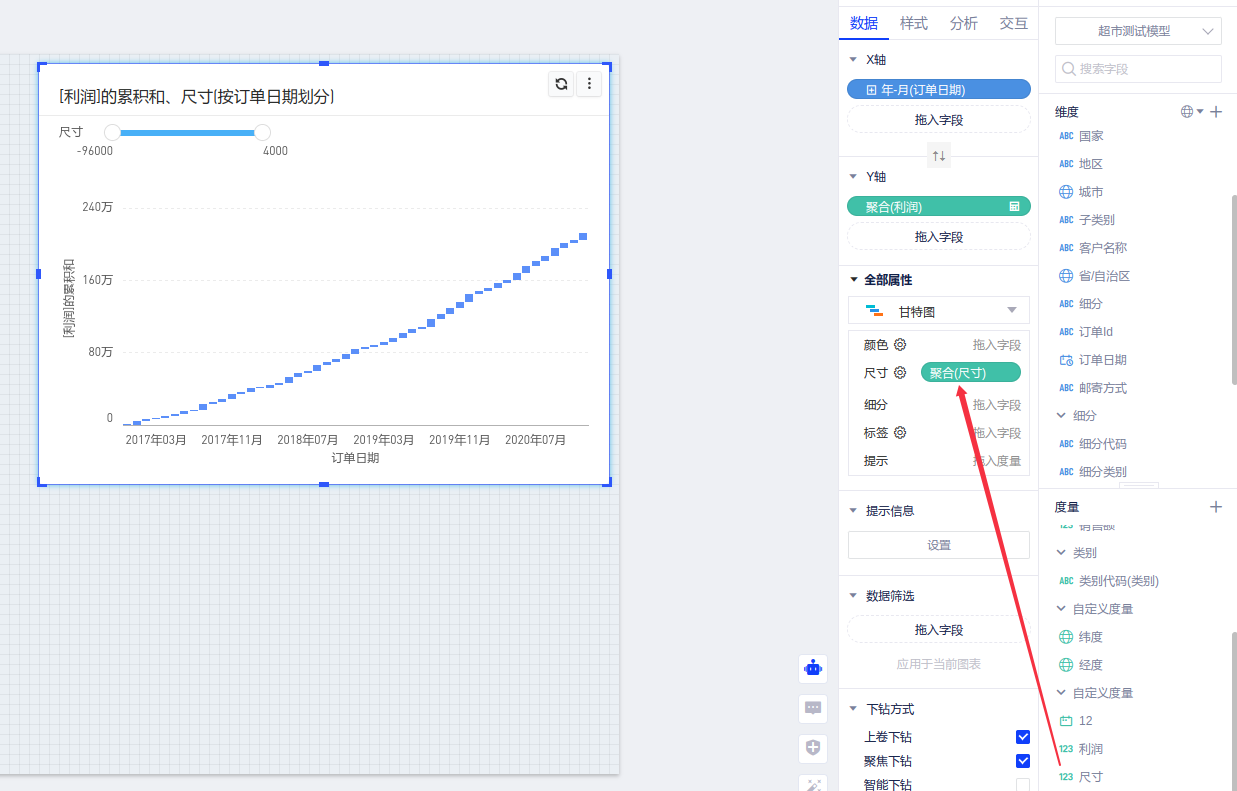
Task: Enable the 智能下钻 checkbox
Action: click(1022, 785)
